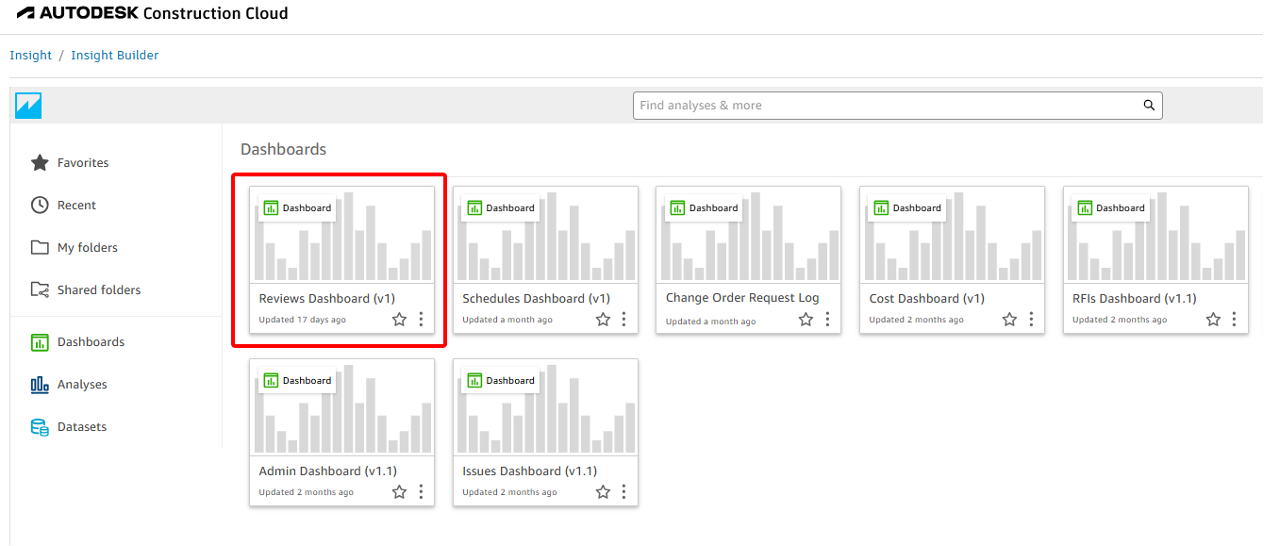Click the Schedules Dashboard chart thumbnail
Image resolution: width=1264 pixels, height=546 pixels.
pyautogui.click(x=545, y=235)
